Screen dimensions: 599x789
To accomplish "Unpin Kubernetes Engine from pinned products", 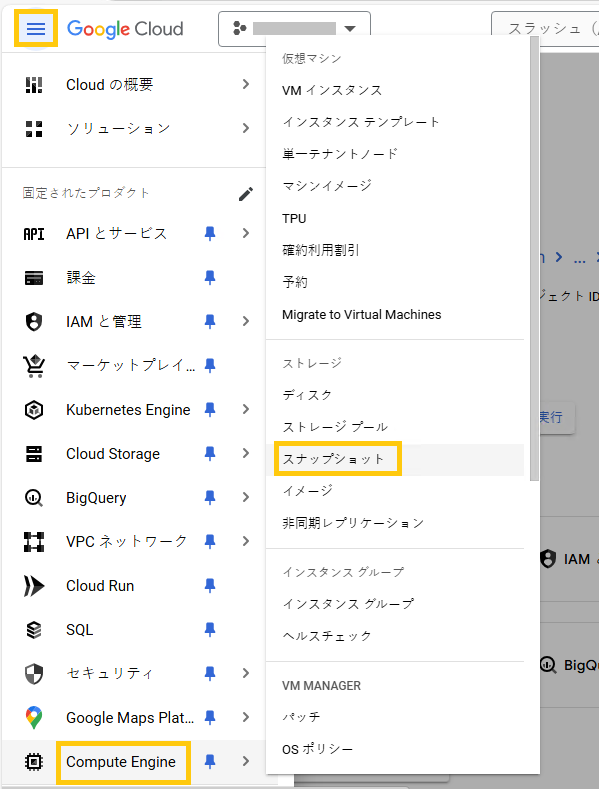I will [x=210, y=410].
